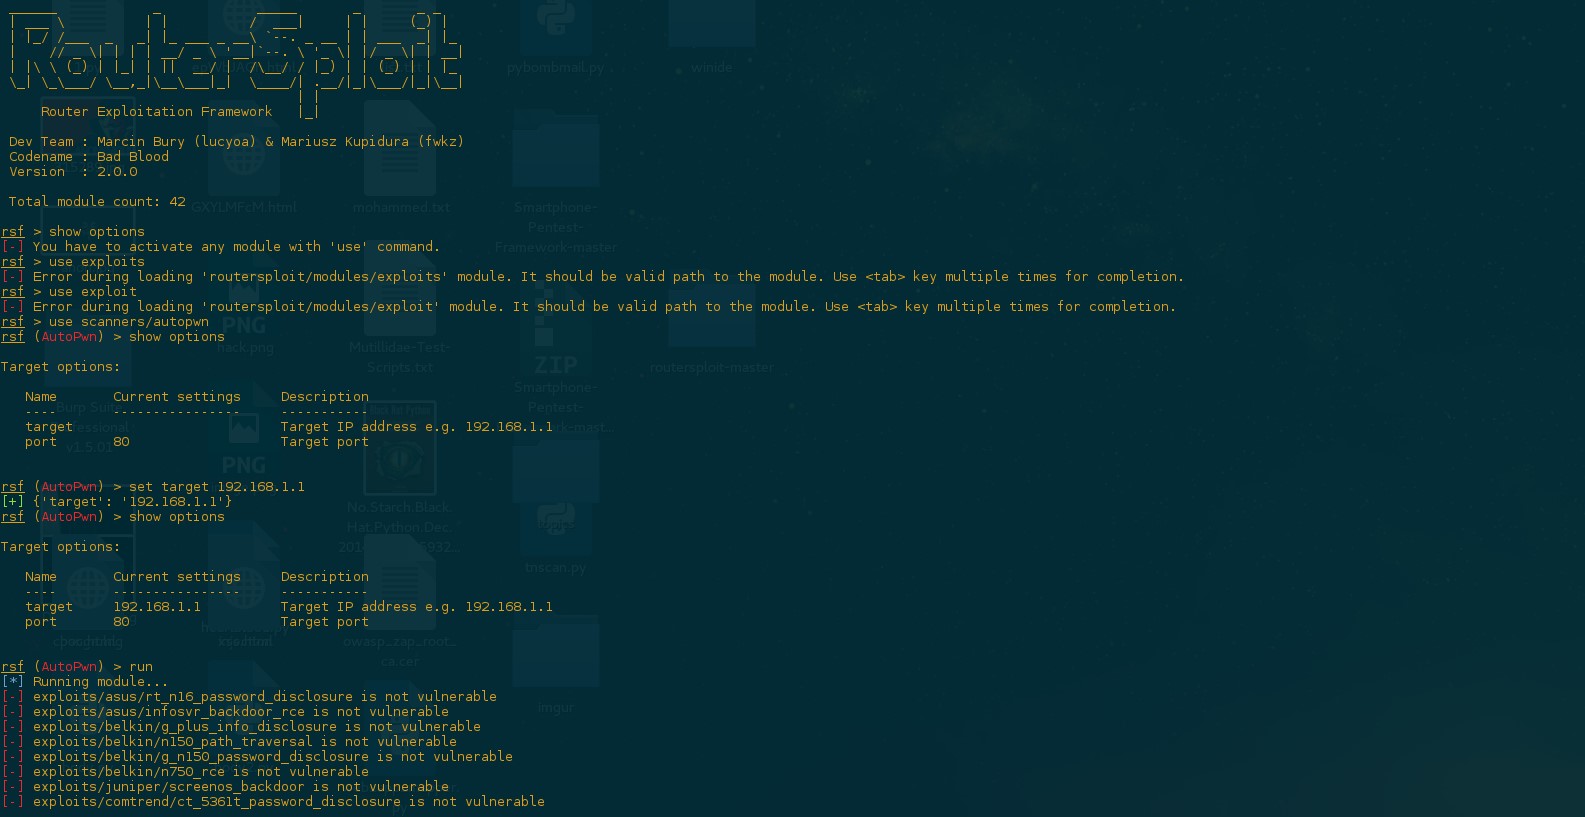
Task: Click the 'Running module...' status line
Action: pyautogui.click(x=85, y=682)
